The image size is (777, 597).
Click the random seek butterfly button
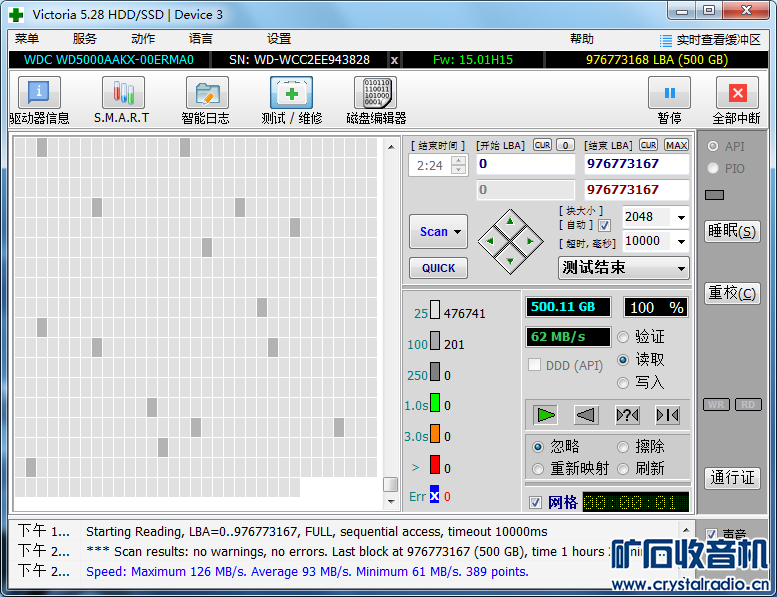[x=627, y=415]
